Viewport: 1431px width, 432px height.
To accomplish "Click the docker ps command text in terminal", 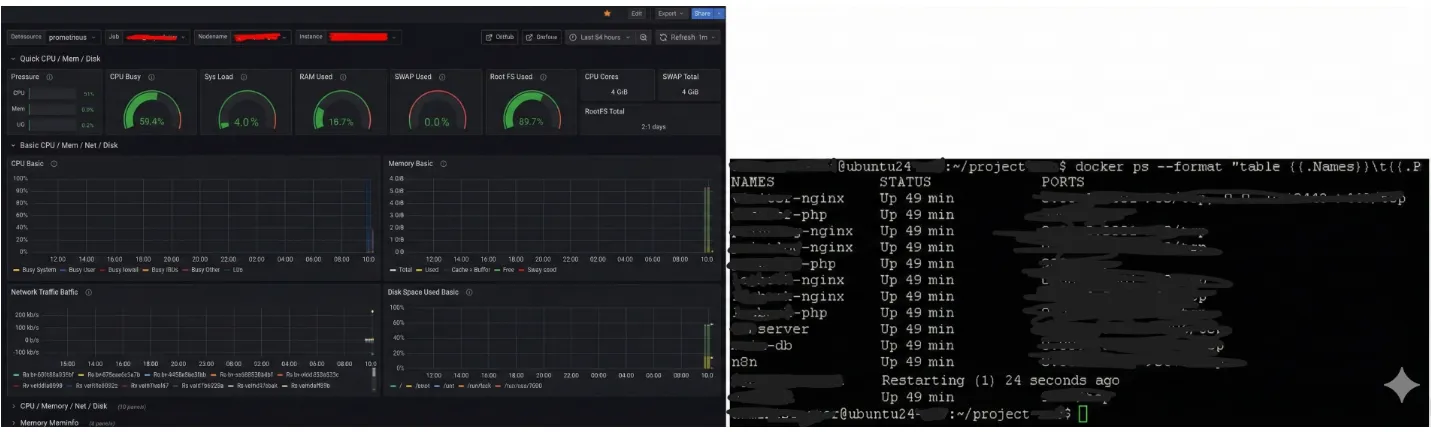I will tap(1248, 166).
